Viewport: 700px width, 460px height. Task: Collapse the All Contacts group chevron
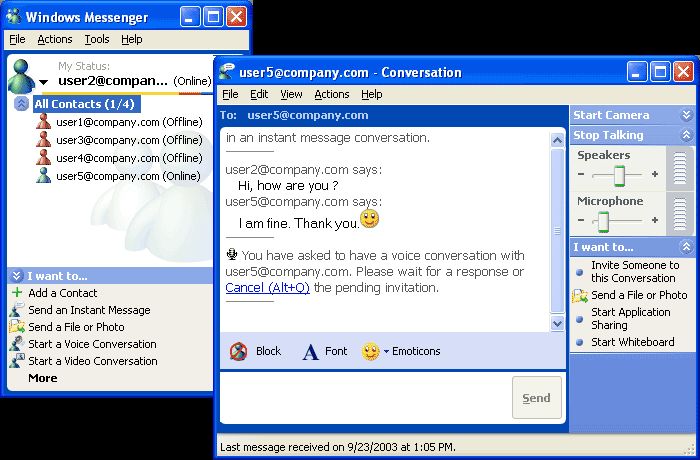[x=21, y=104]
